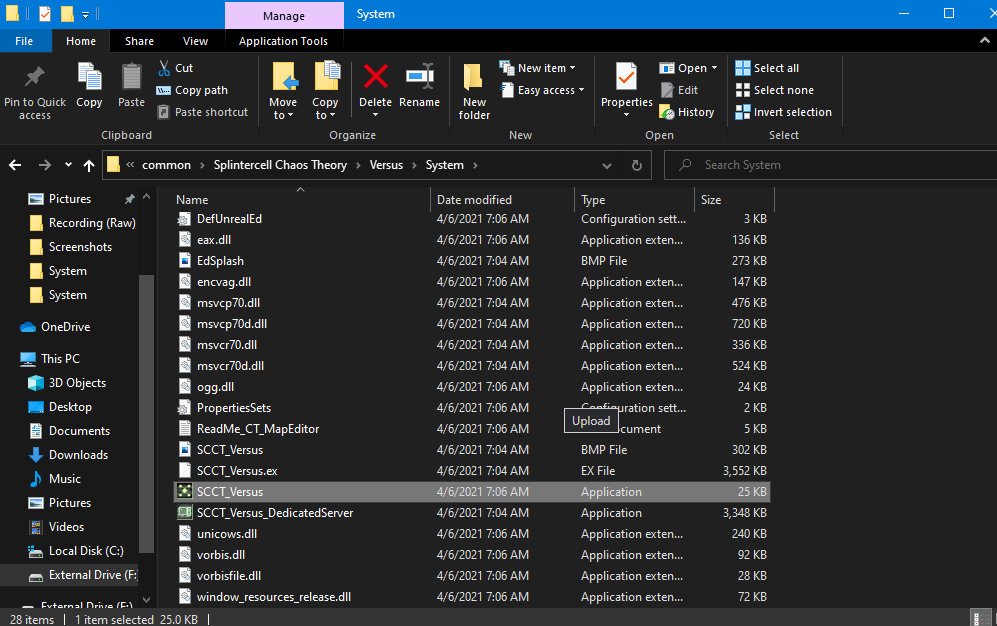Open the Move to folder menu

coord(283,108)
